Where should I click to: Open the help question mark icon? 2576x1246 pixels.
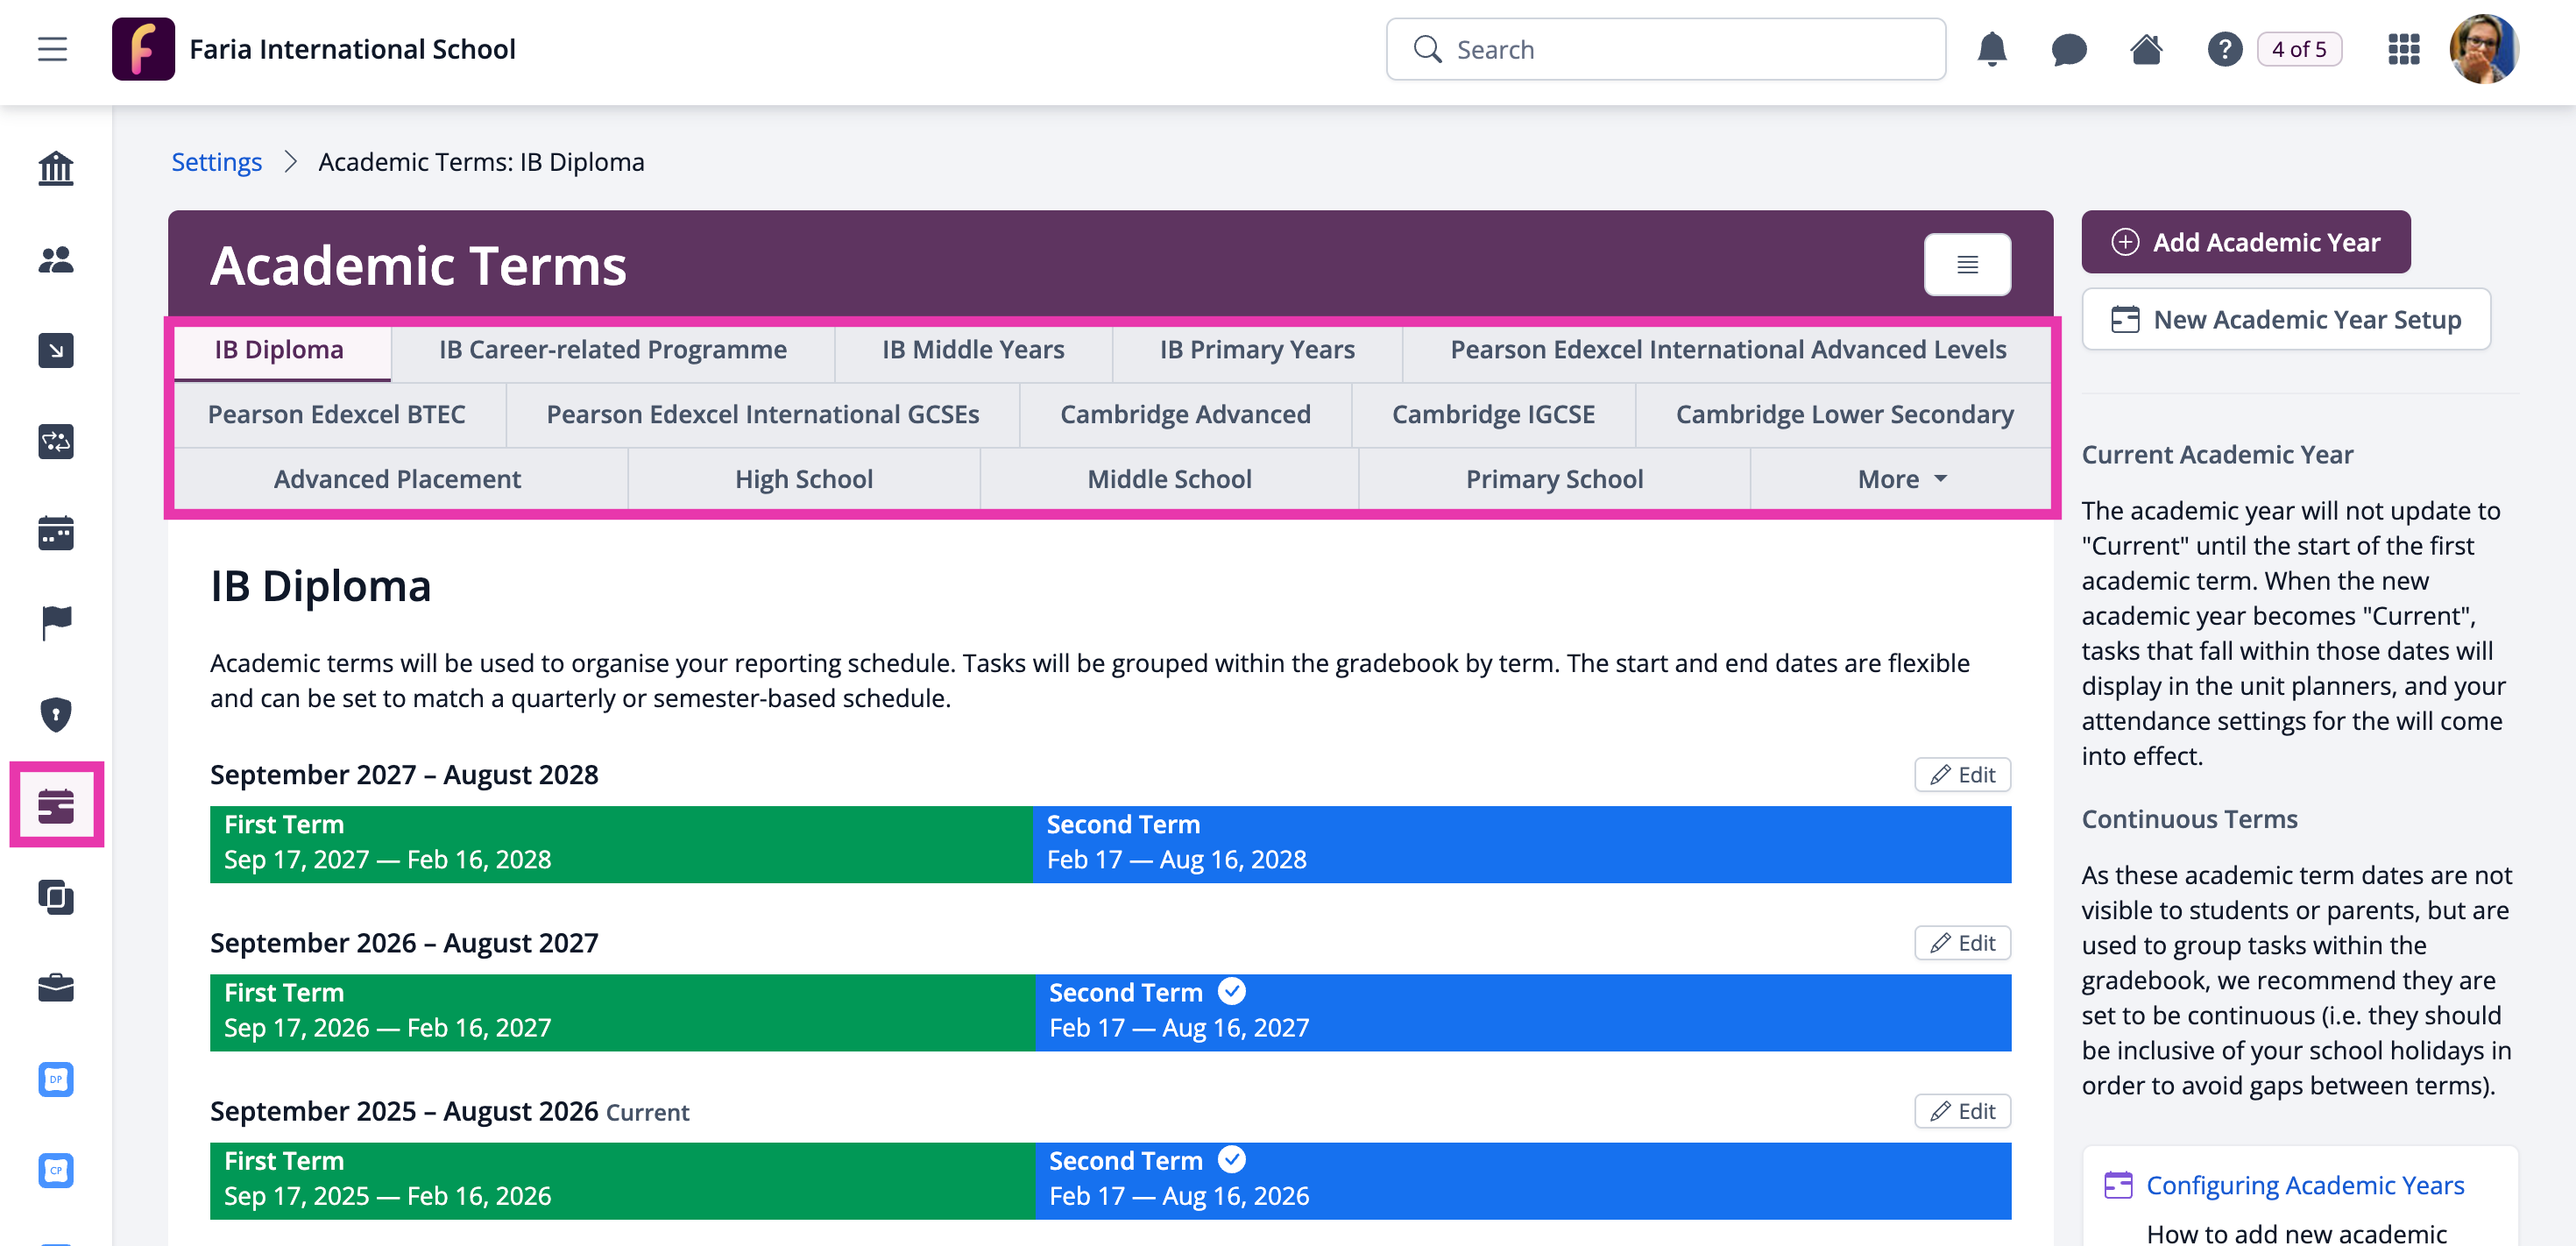(x=2224, y=49)
